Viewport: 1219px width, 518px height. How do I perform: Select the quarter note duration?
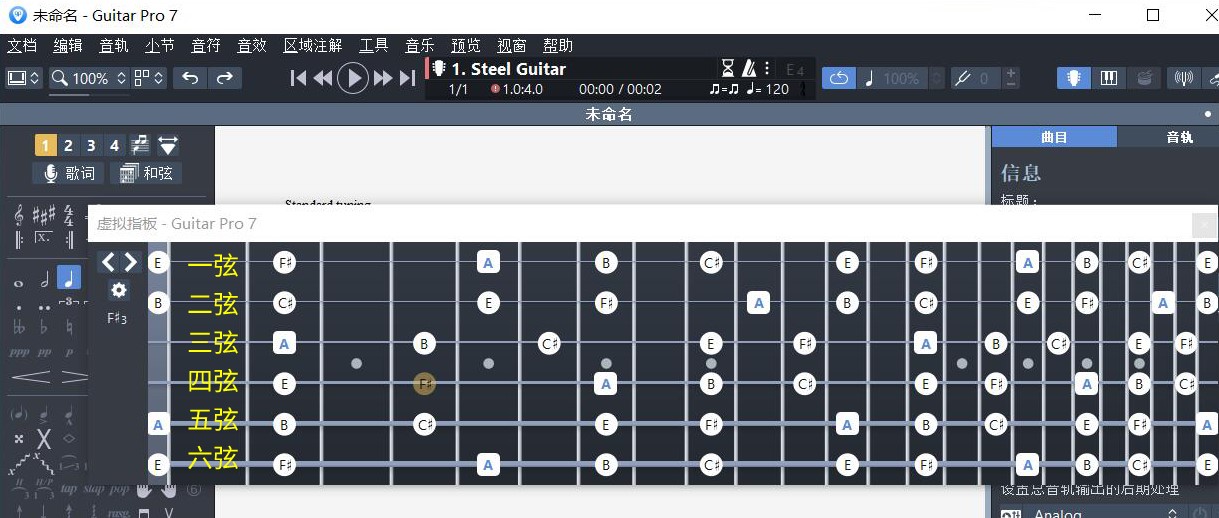coord(69,278)
